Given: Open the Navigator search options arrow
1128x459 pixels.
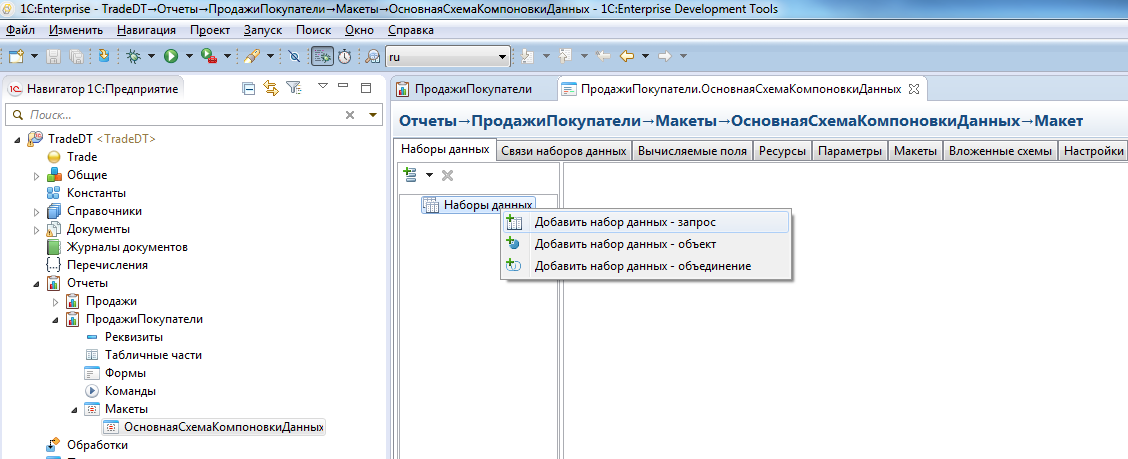Looking at the screenshot, I should click(373, 115).
